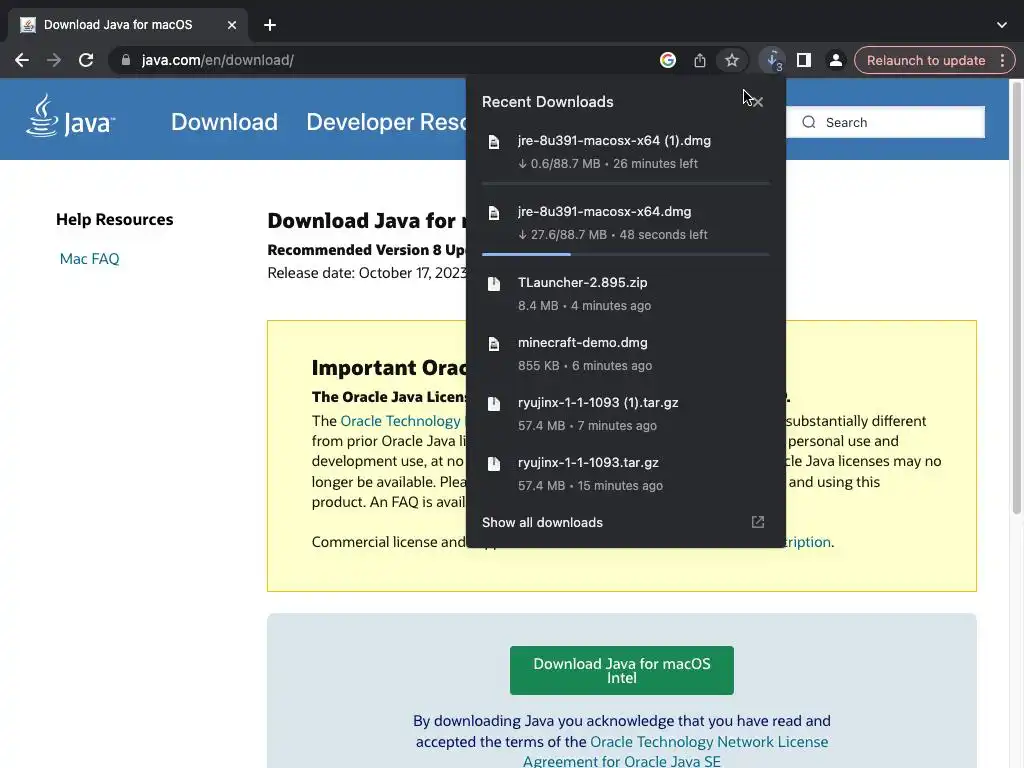Screen dimensions: 1024x768
Task: View site info via the lock icon
Action: click(125, 60)
